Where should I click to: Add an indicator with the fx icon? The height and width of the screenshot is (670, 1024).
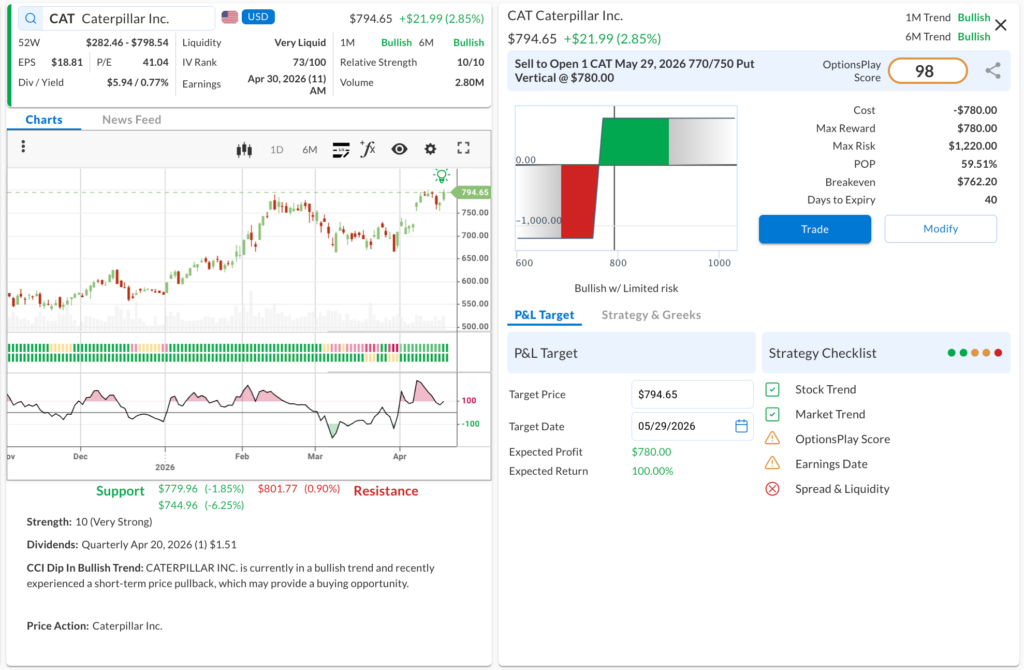click(368, 149)
